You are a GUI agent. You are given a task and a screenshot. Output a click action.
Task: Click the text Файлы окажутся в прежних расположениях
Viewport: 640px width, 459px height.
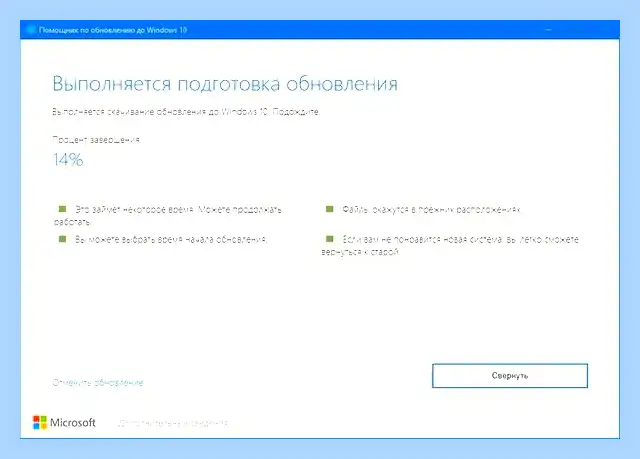coord(431,210)
